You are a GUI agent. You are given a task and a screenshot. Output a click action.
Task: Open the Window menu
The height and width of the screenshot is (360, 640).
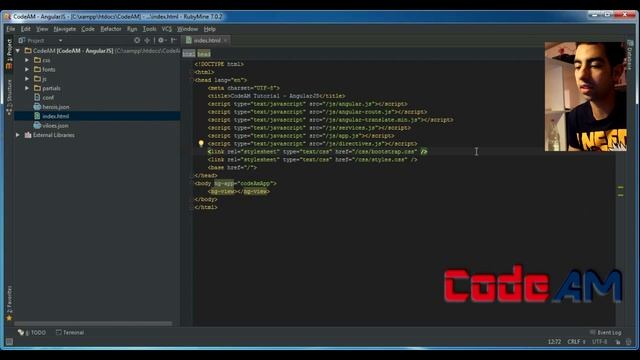[x=187, y=29]
